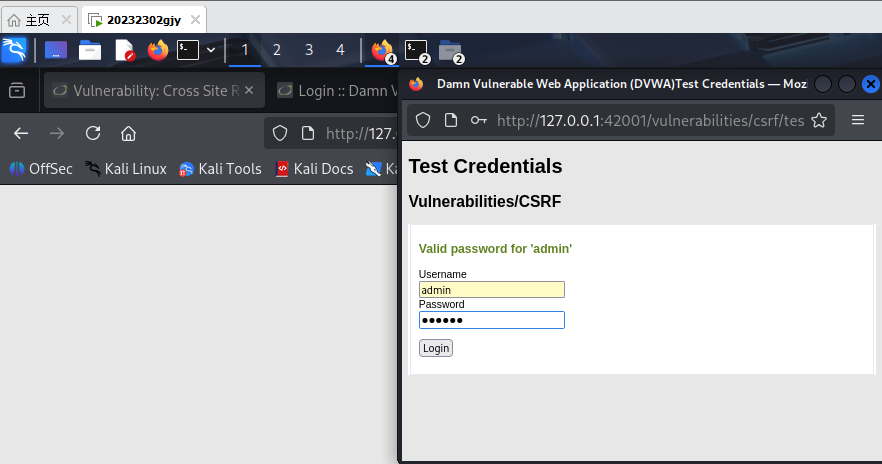
Task: Click the folder taskbar group with 2 windows
Action: pyautogui.click(x=451, y=51)
